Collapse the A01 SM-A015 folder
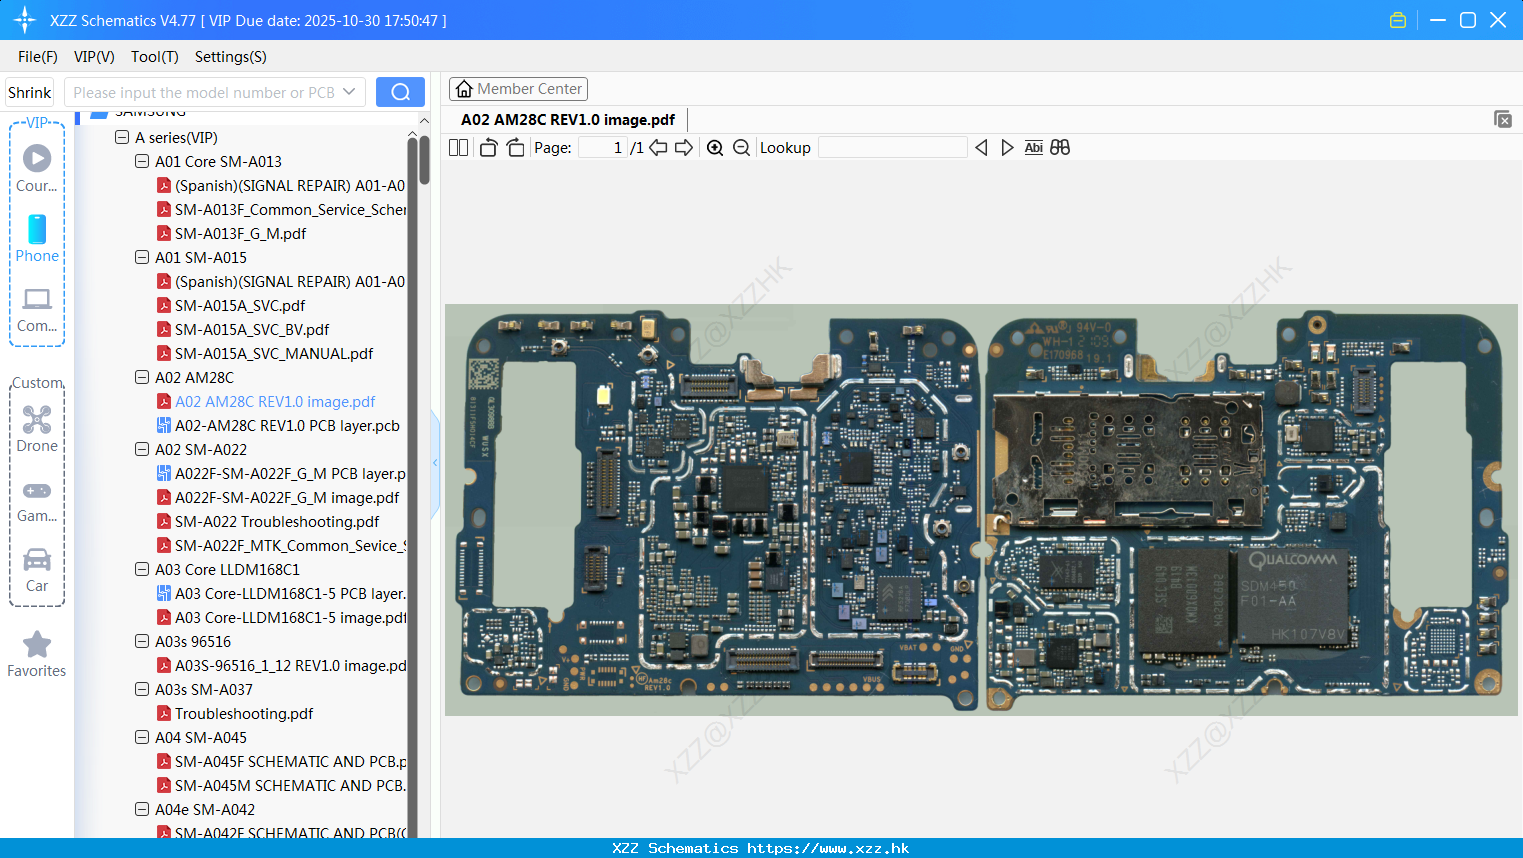1523x858 pixels. 142,257
